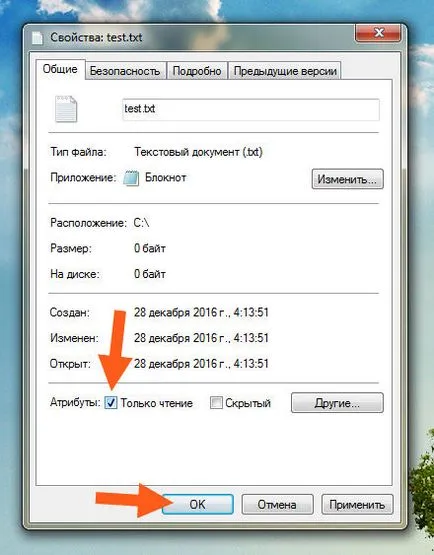Close the properties dialog window
This screenshot has width=434, height=555.
click(x=378, y=33)
